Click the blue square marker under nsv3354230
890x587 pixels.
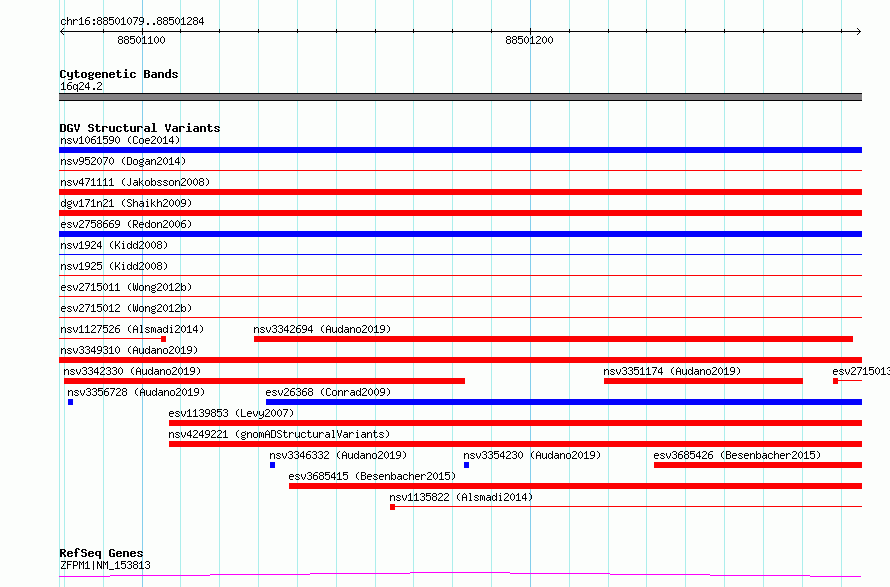[467, 466]
